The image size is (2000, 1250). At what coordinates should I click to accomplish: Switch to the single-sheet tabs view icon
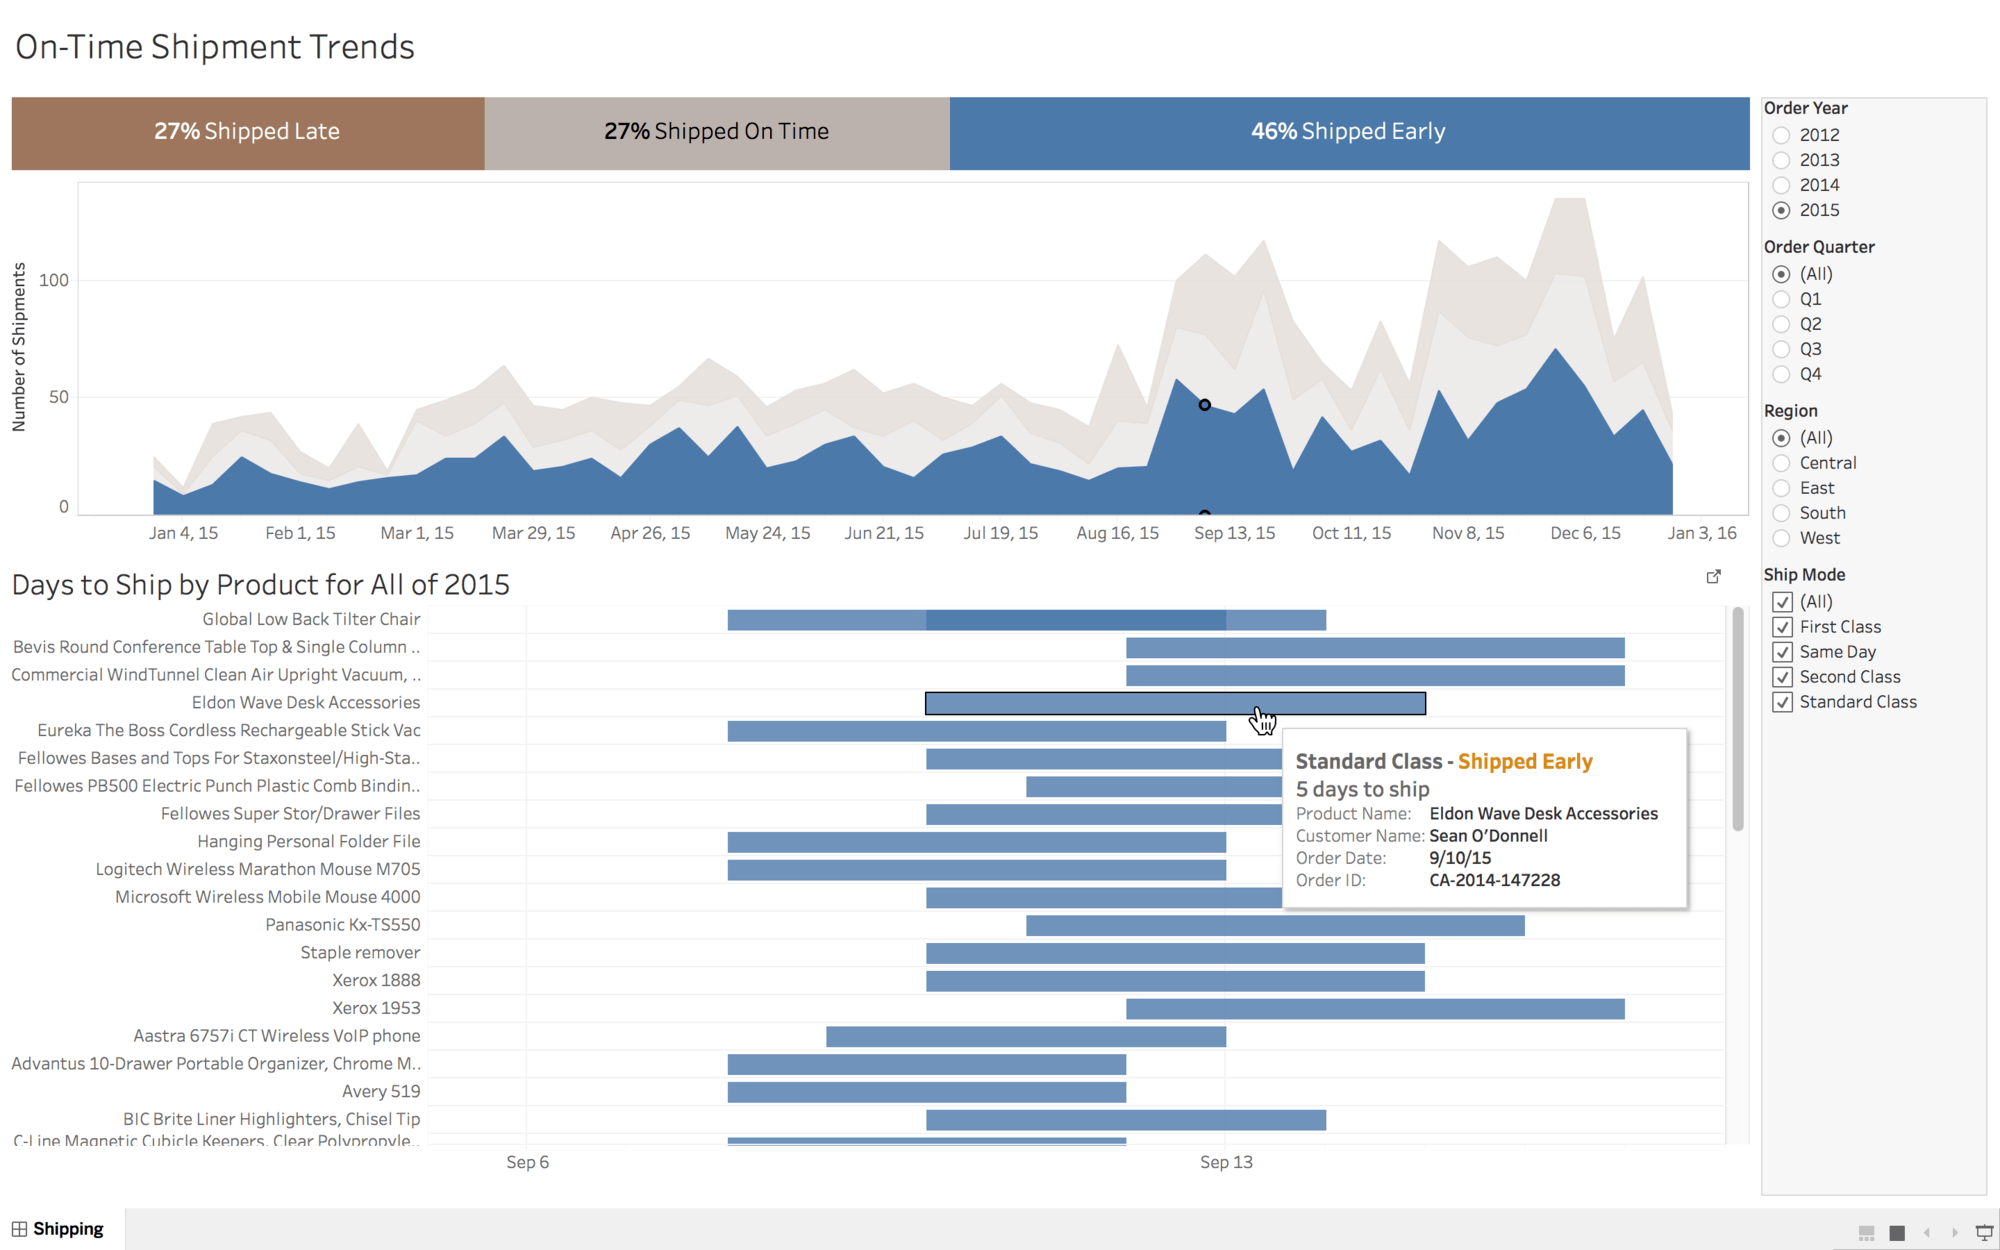point(1897,1232)
